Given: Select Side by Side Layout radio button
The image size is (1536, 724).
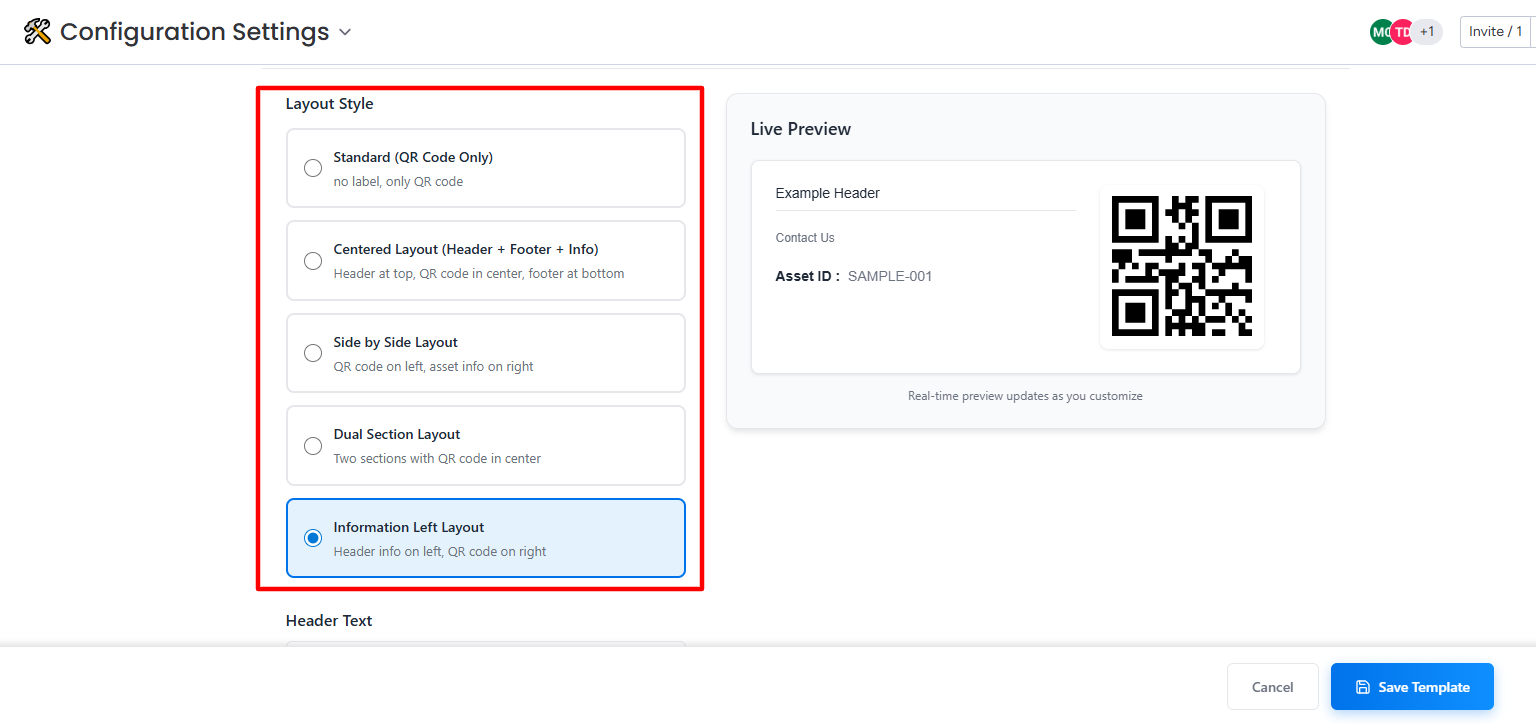Looking at the screenshot, I should click(313, 353).
